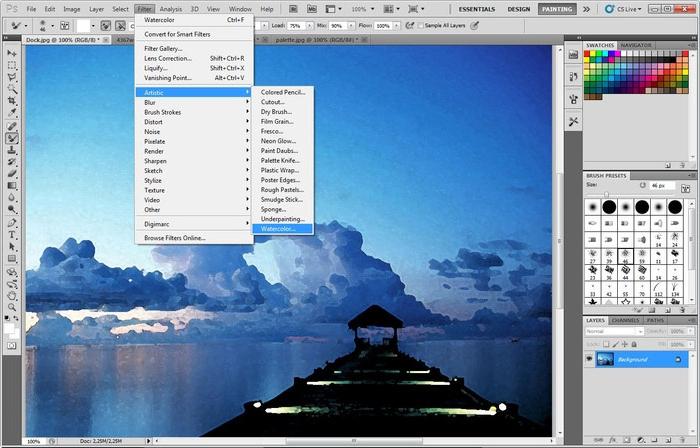Select the Pen tool
The image size is (700, 448).
point(12,223)
